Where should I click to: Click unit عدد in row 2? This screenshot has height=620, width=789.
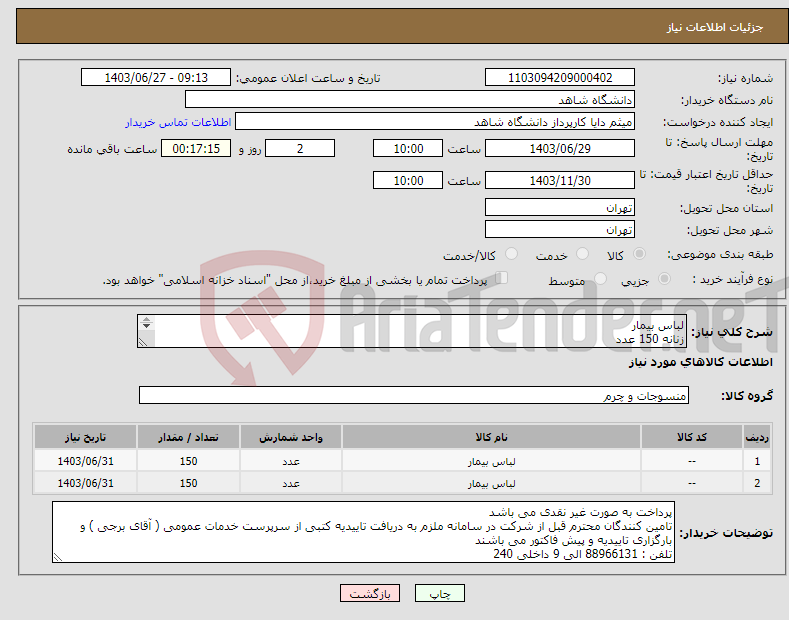[x=291, y=484]
